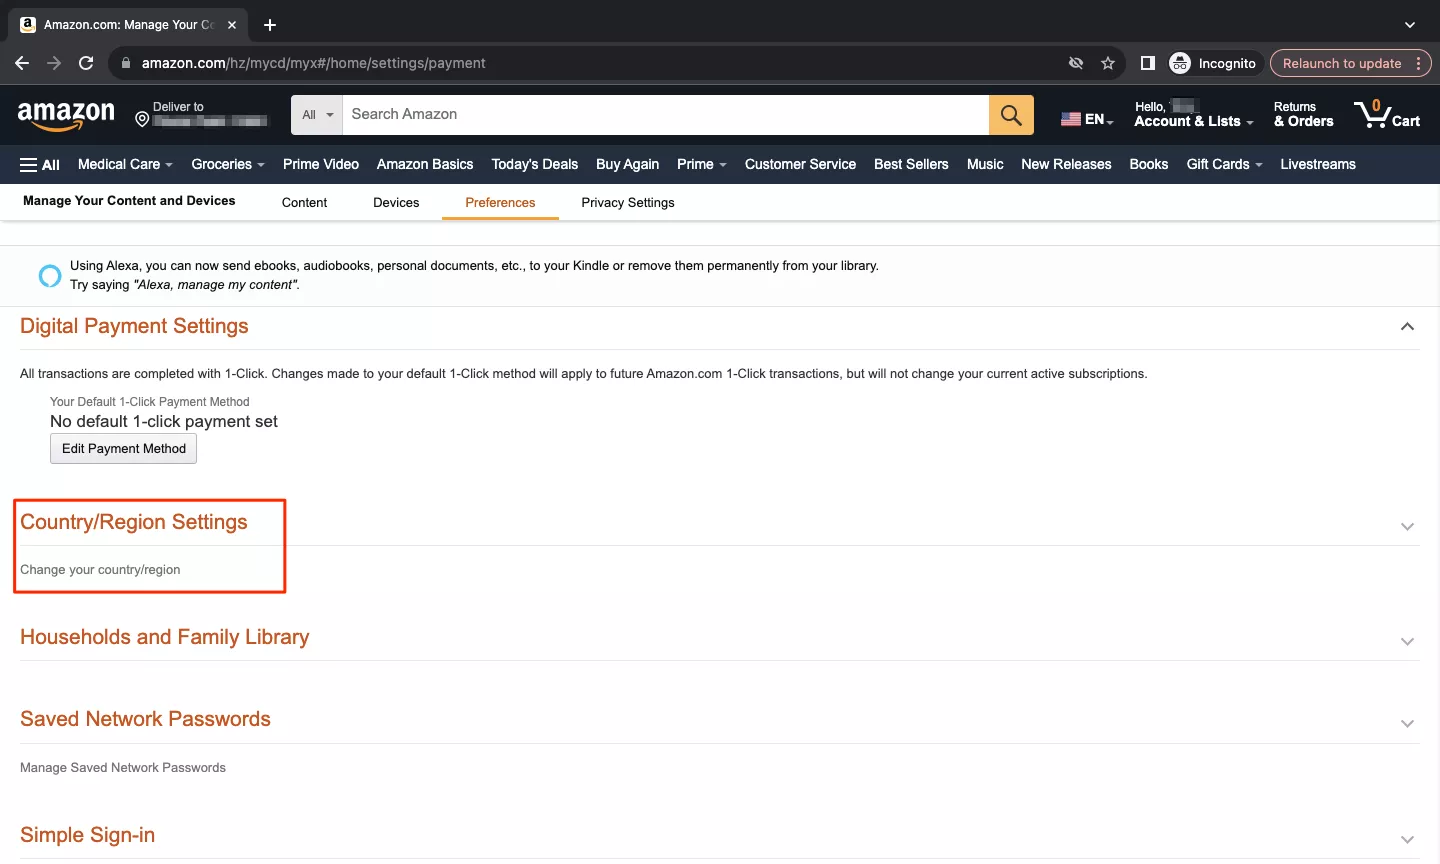Bookmark this page with star icon
The image size is (1440, 864).
tap(1108, 63)
